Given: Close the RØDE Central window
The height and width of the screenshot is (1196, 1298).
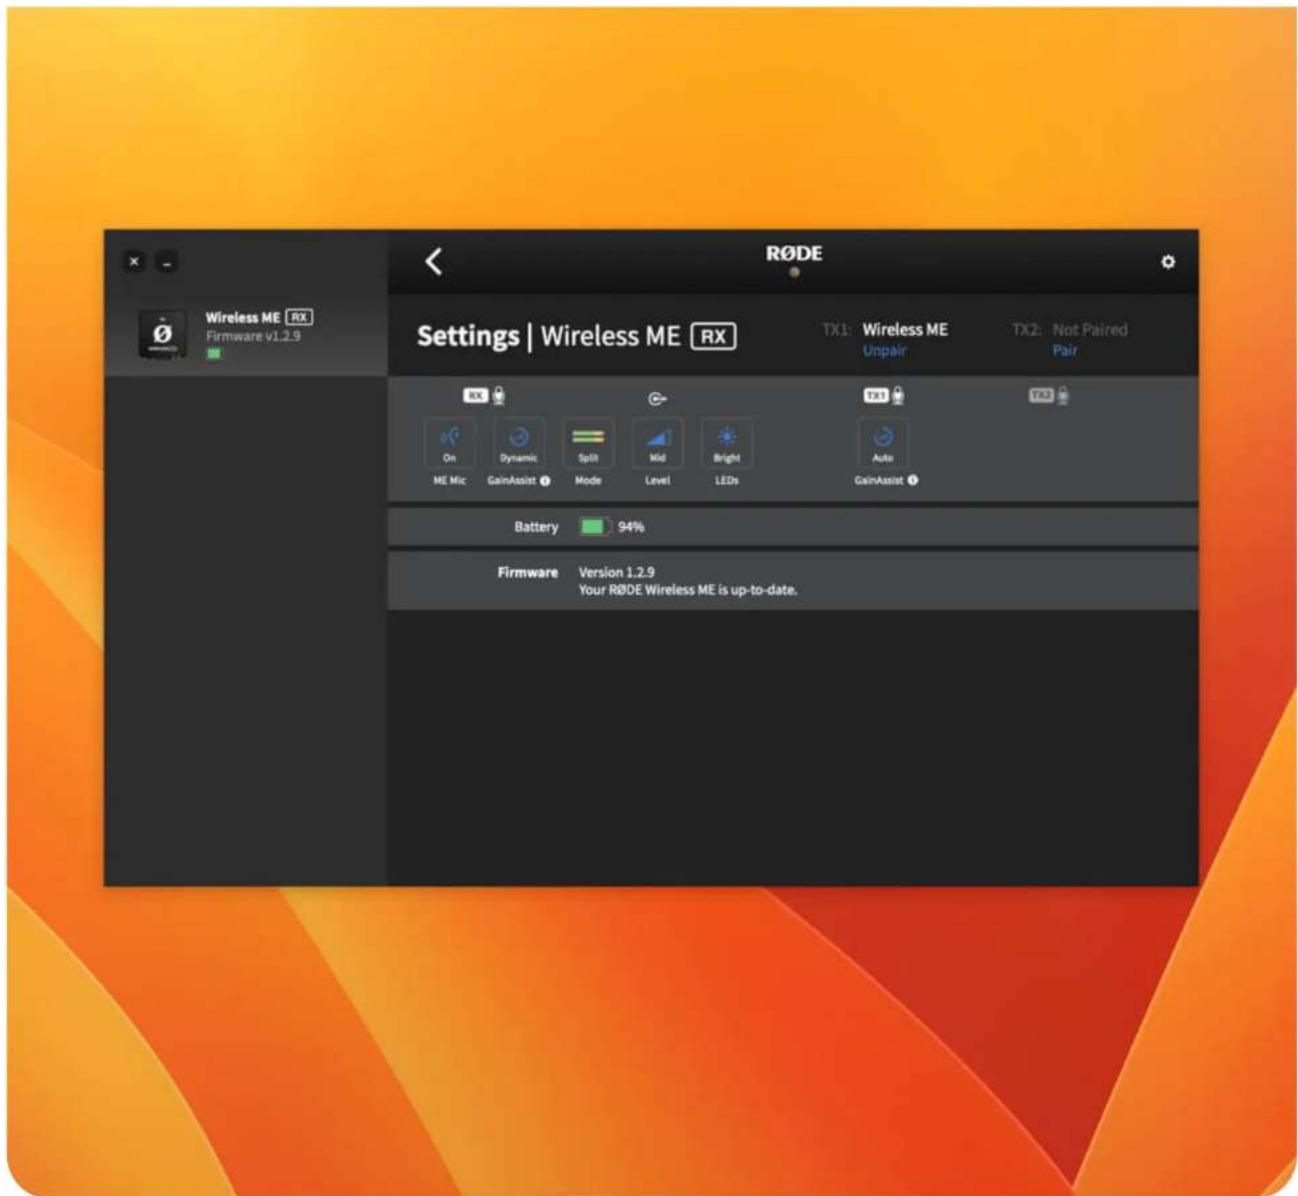Looking at the screenshot, I should pos(135,262).
